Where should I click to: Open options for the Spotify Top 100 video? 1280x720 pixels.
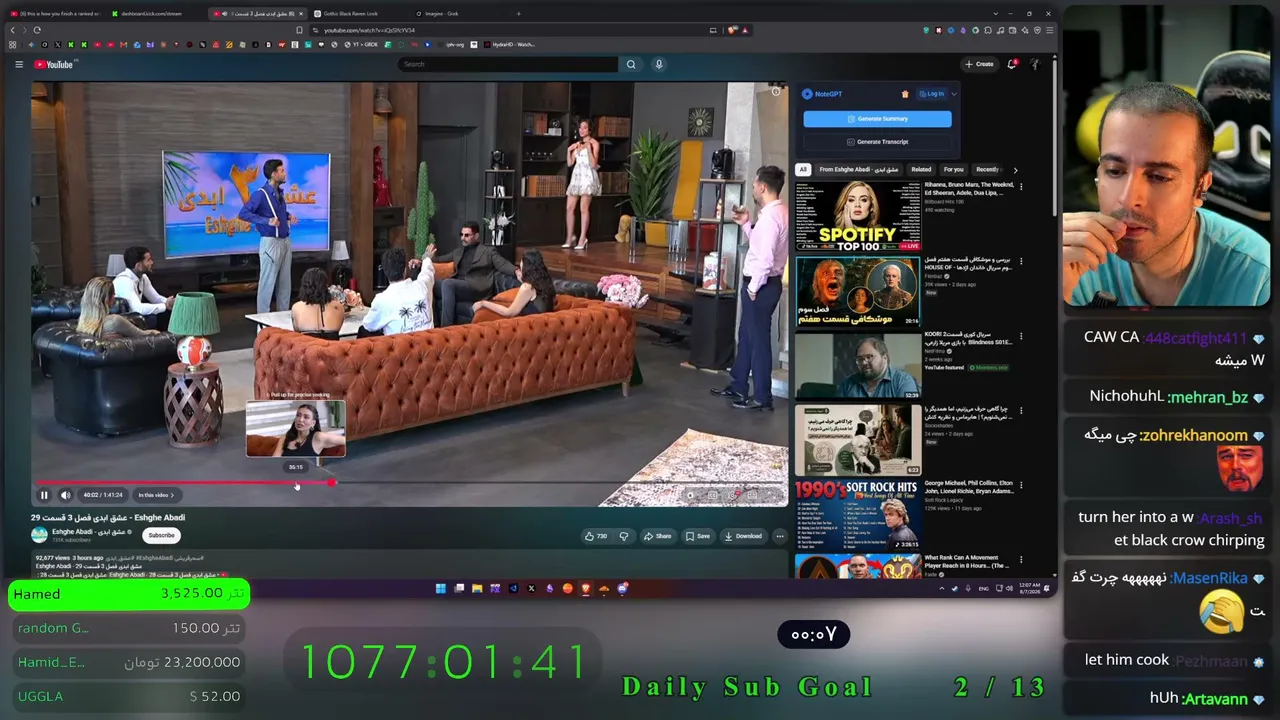click(x=1021, y=187)
